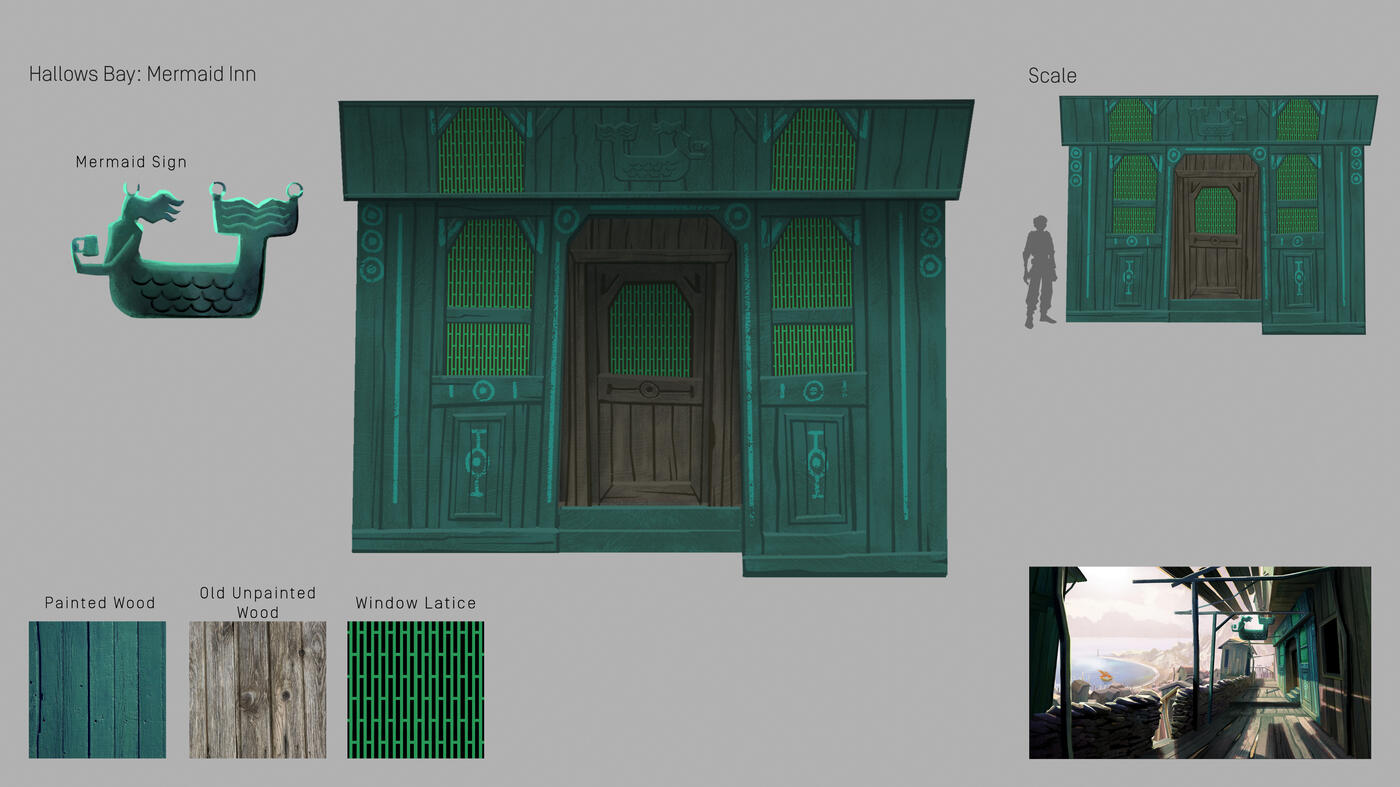The height and width of the screenshot is (787, 1400).
Task: Click the circular ornament on the door crossbar
Action: 649,389
